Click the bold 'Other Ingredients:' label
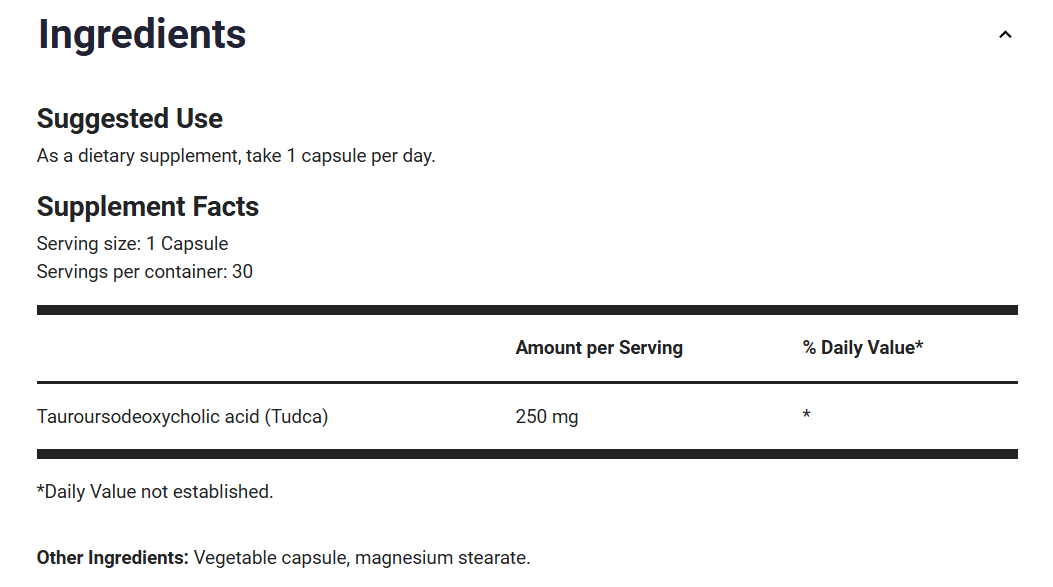Image resolution: width=1053 pixels, height=587 pixels. point(112,558)
